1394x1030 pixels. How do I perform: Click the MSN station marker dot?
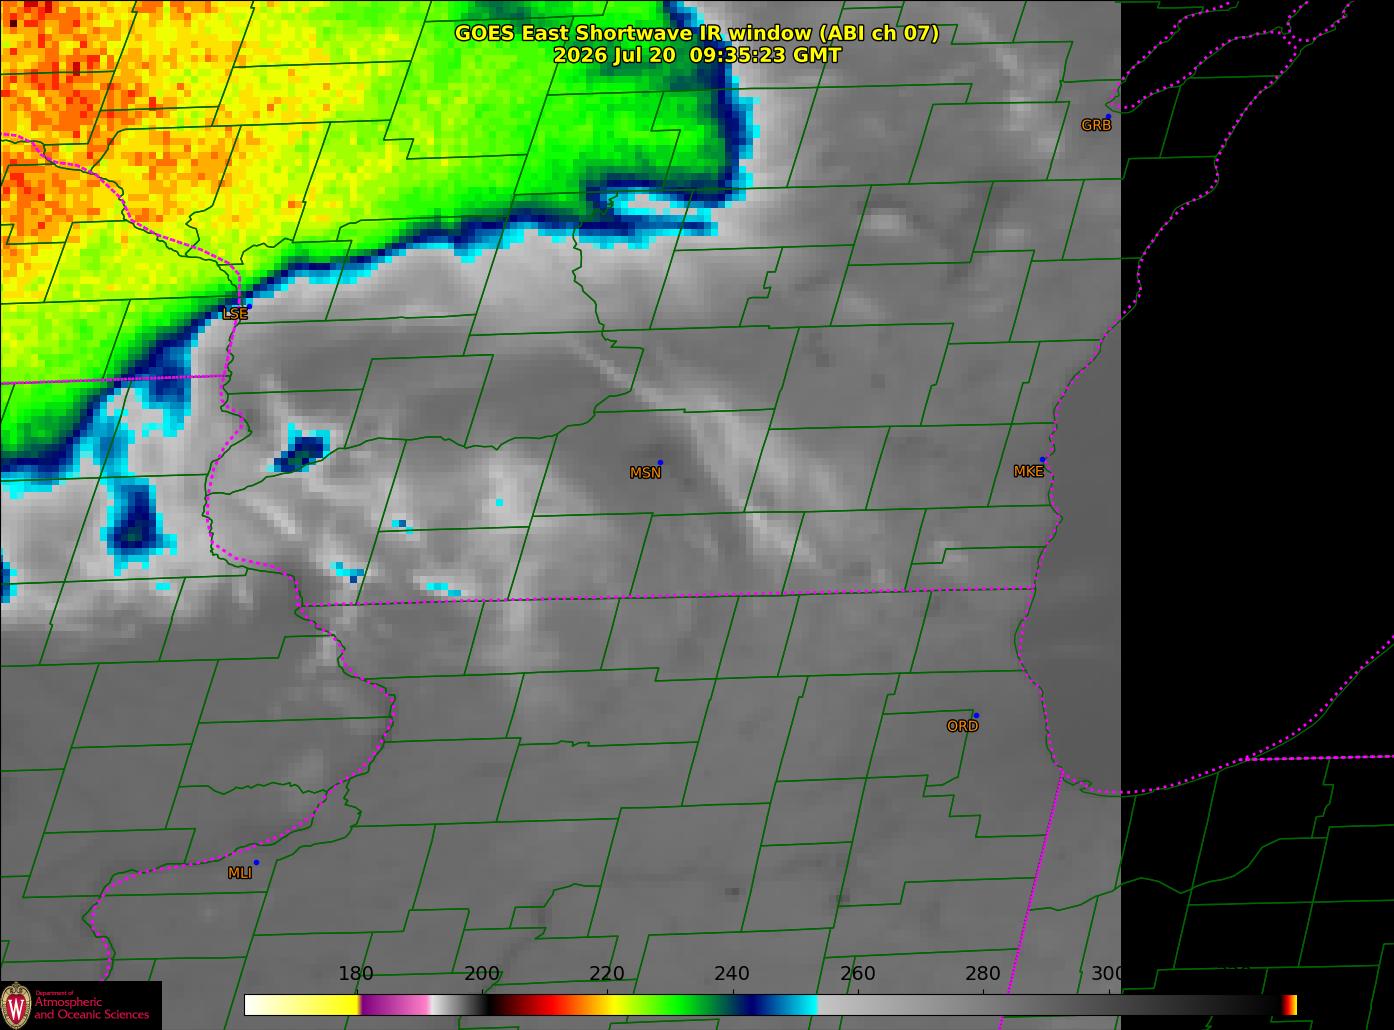660,463
